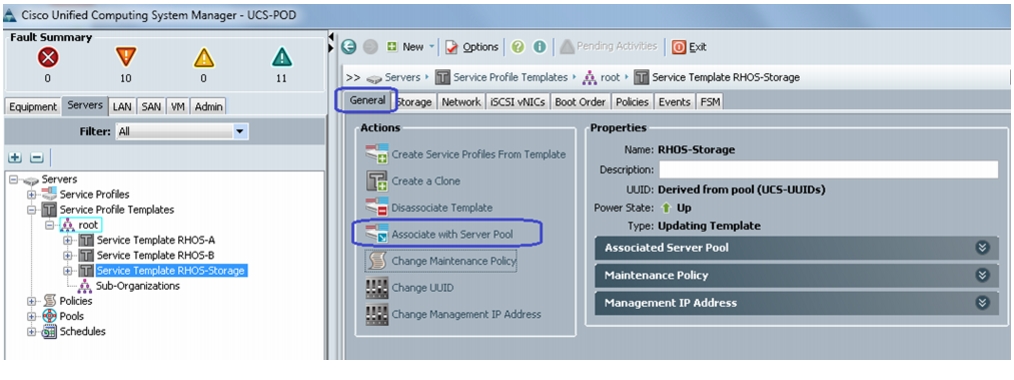Click the critical faults red X icon
This screenshot has height=380, width=1014.
[x=47, y=58]
